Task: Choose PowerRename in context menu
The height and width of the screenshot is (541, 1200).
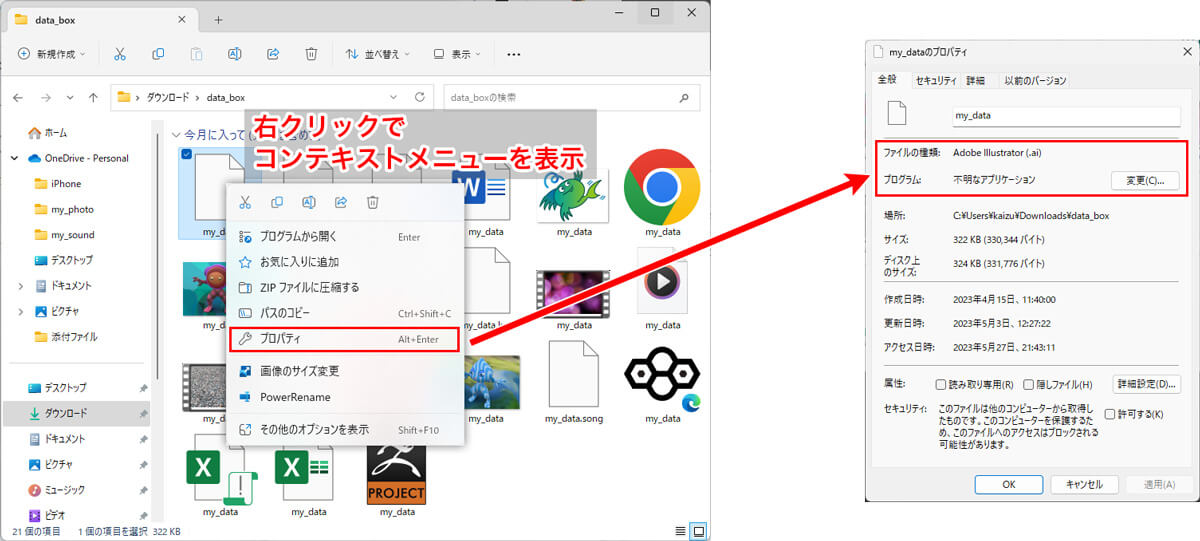Action: point(347,397)
